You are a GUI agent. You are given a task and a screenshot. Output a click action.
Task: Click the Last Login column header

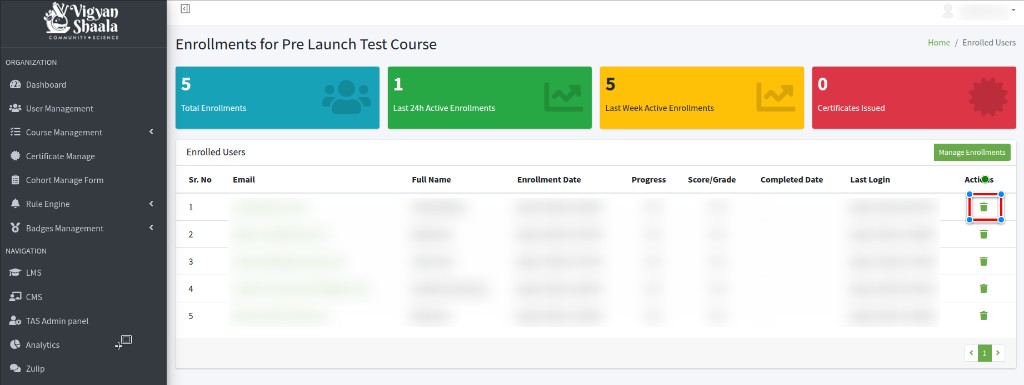[870, 180]
